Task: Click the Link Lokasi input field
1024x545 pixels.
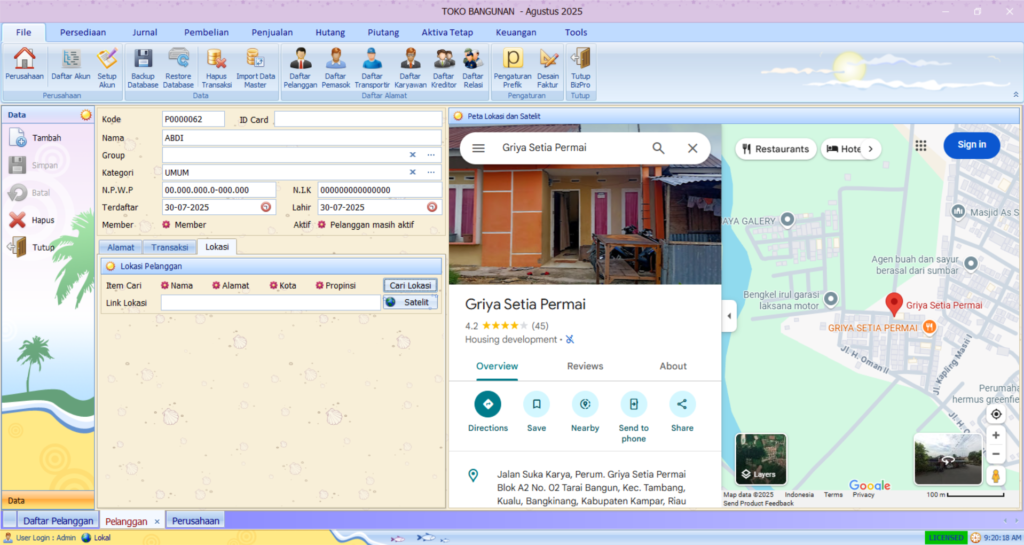Action: pos(270,302)
